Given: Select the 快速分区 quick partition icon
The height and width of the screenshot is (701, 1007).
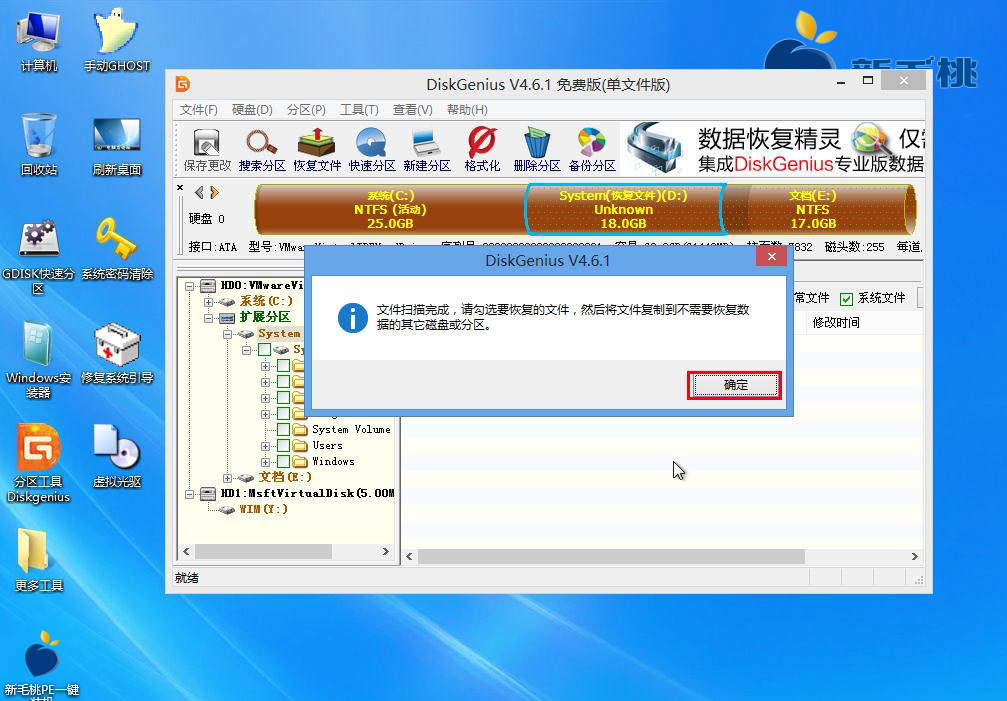Looking at the screenshot, I should click(372, 150).
